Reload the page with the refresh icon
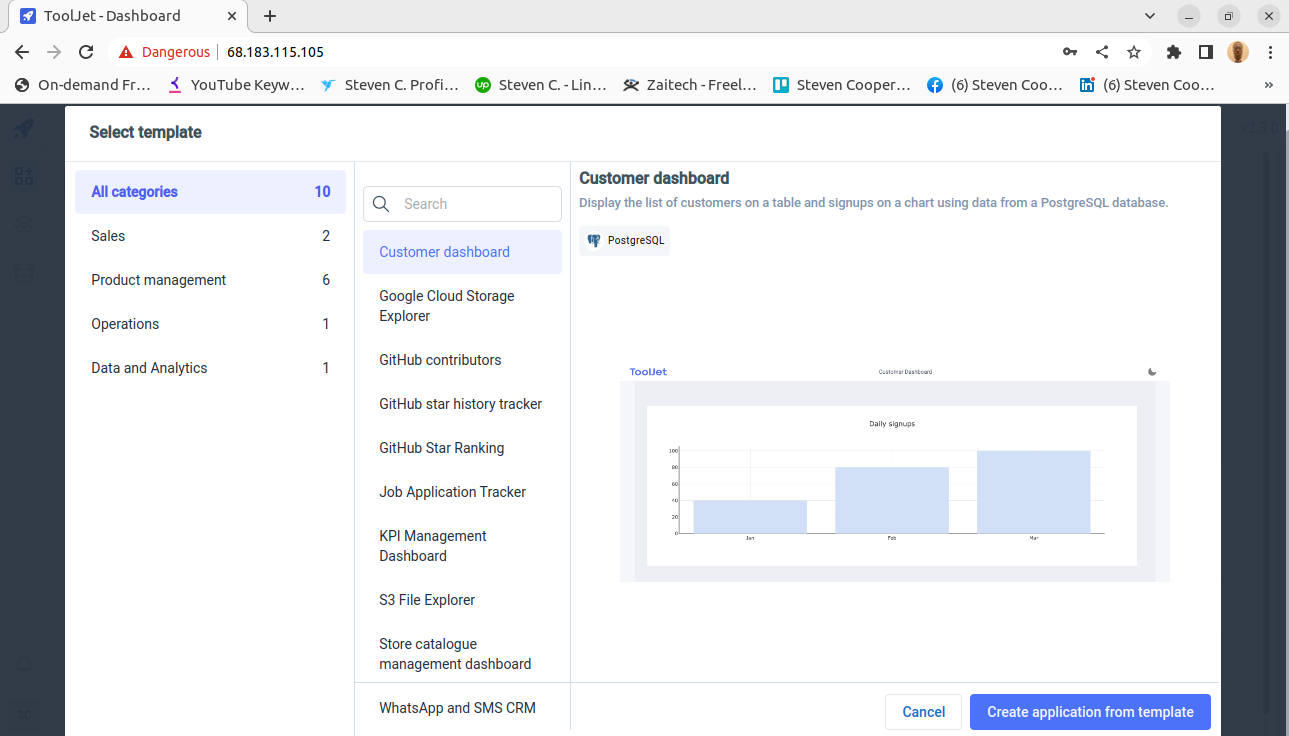The width and height of the screenshot is (1289, 736). 86,52
